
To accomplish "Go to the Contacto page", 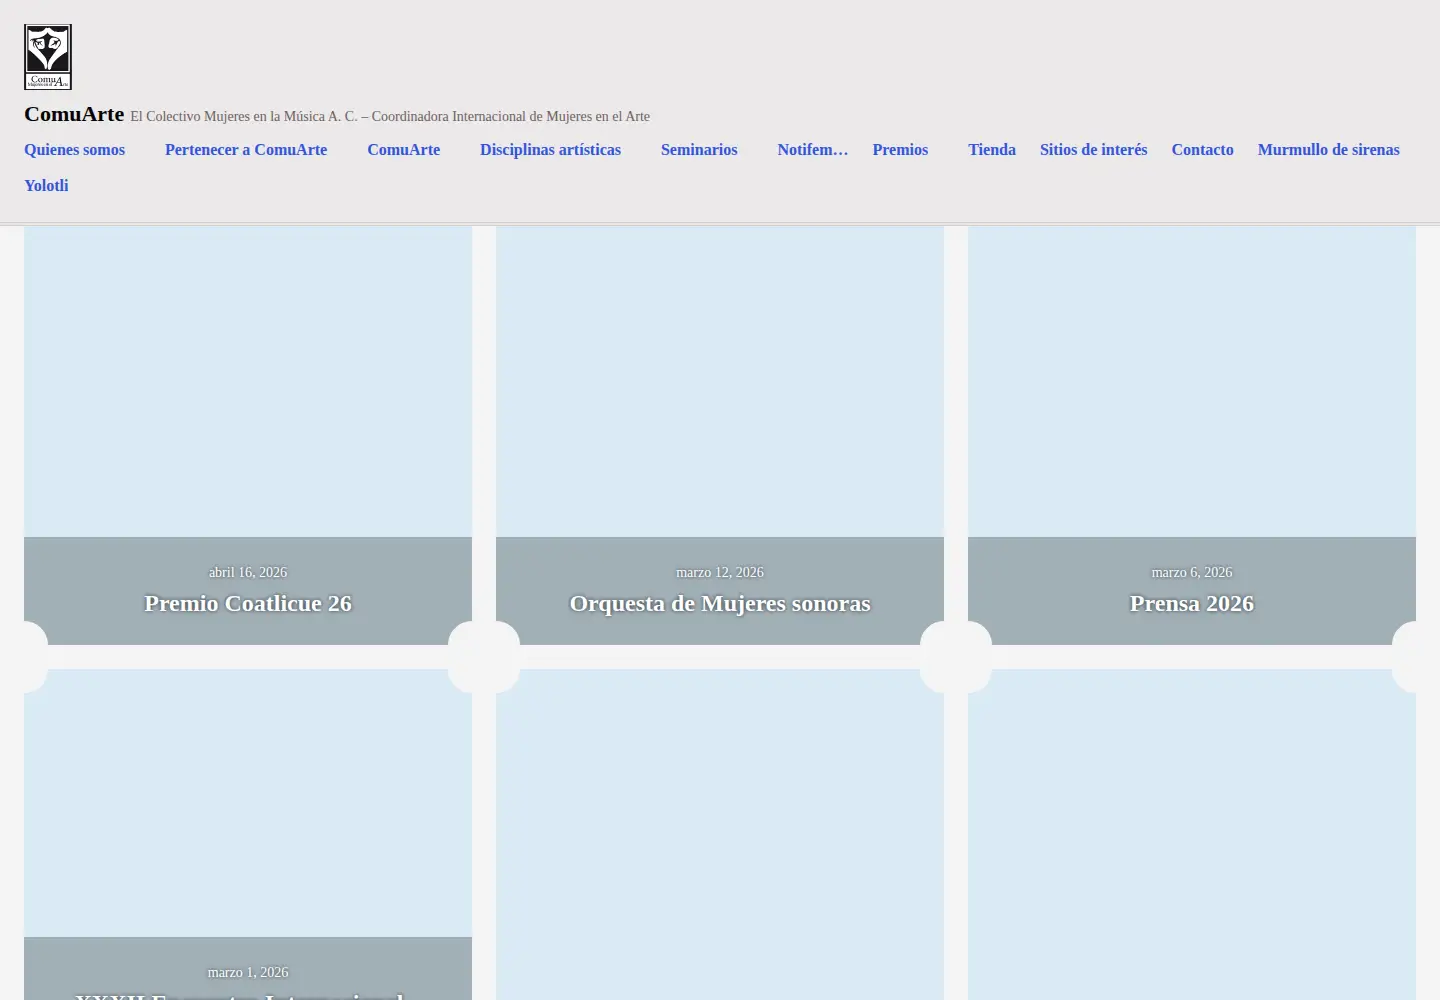I will [1203, 150].
